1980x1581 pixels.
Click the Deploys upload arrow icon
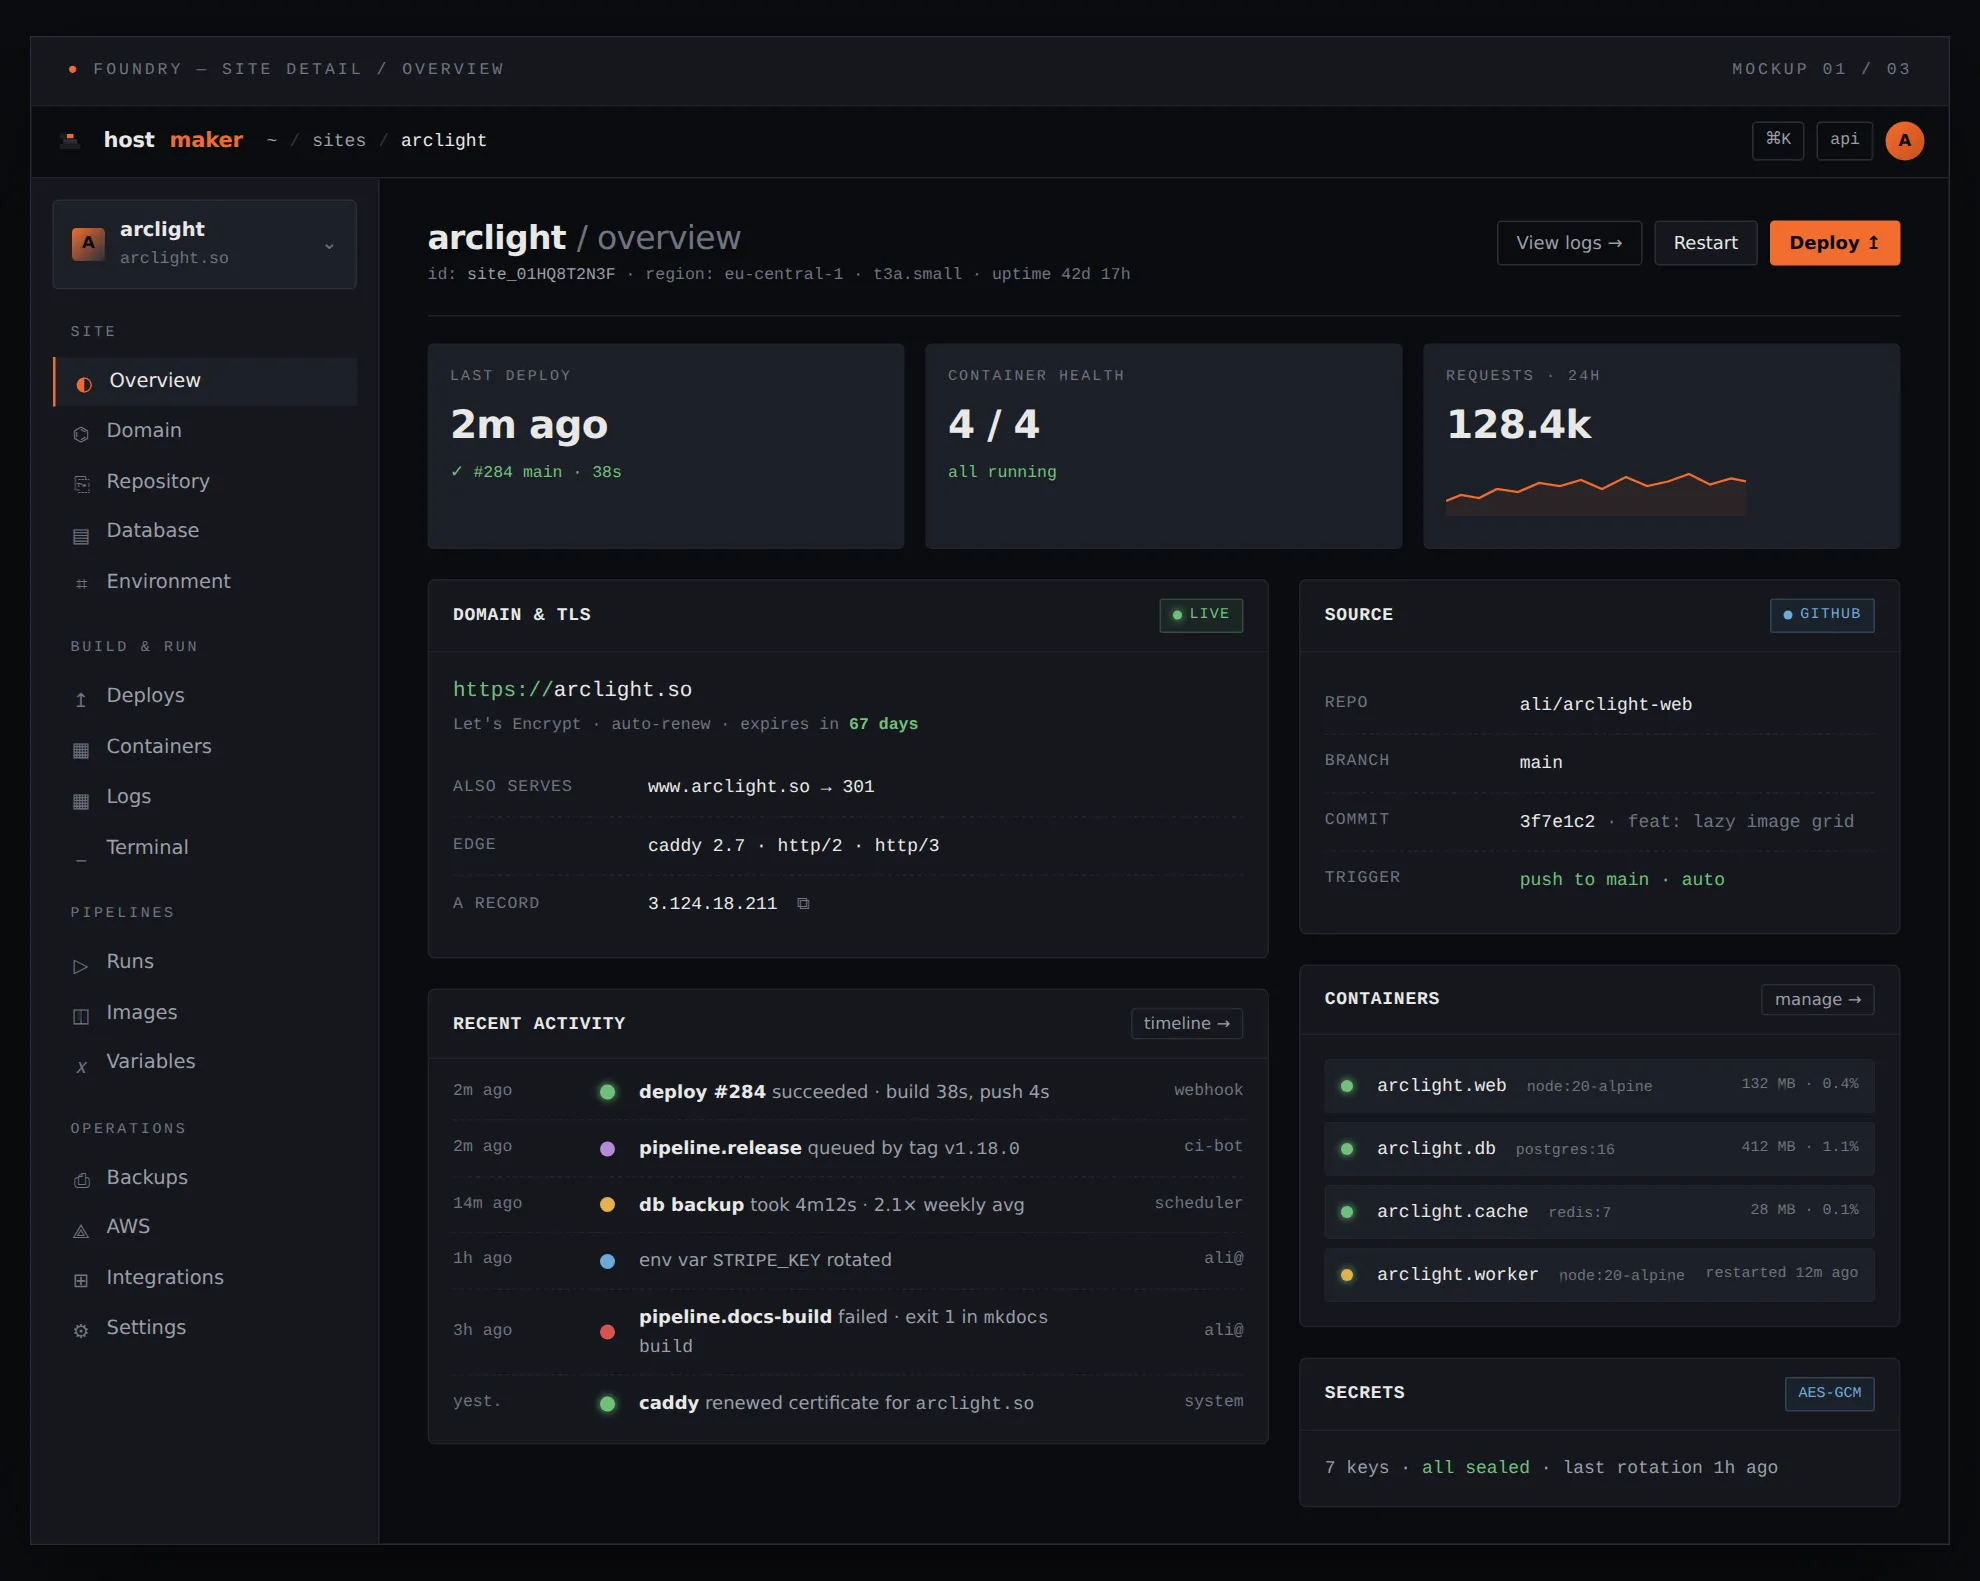click(x=81, y=699)
